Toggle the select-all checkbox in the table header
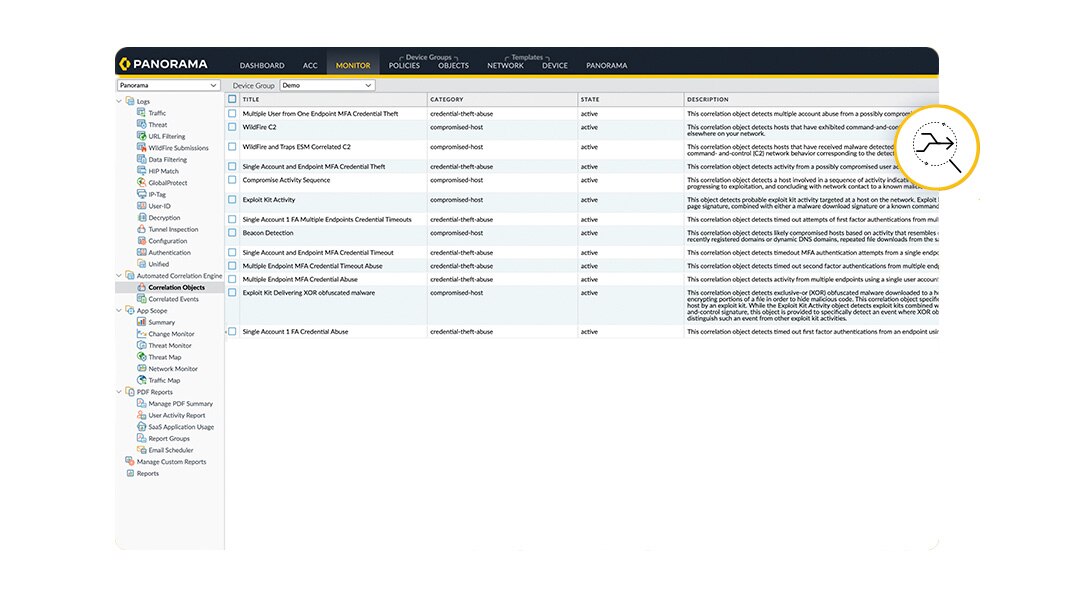The width and height of the screenshot is (1067, 593). click(233, 99)
